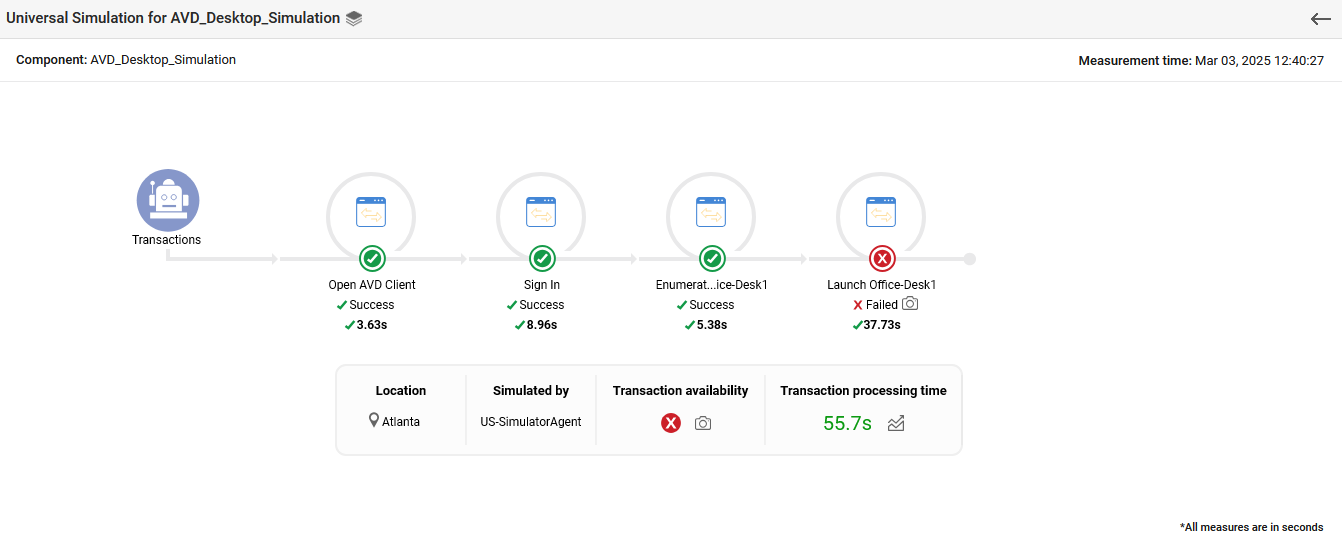Click the red failed status on Launch Office-Desk1
The image size is (1342, 541).
pyautogui.click(x=882, y=260)
